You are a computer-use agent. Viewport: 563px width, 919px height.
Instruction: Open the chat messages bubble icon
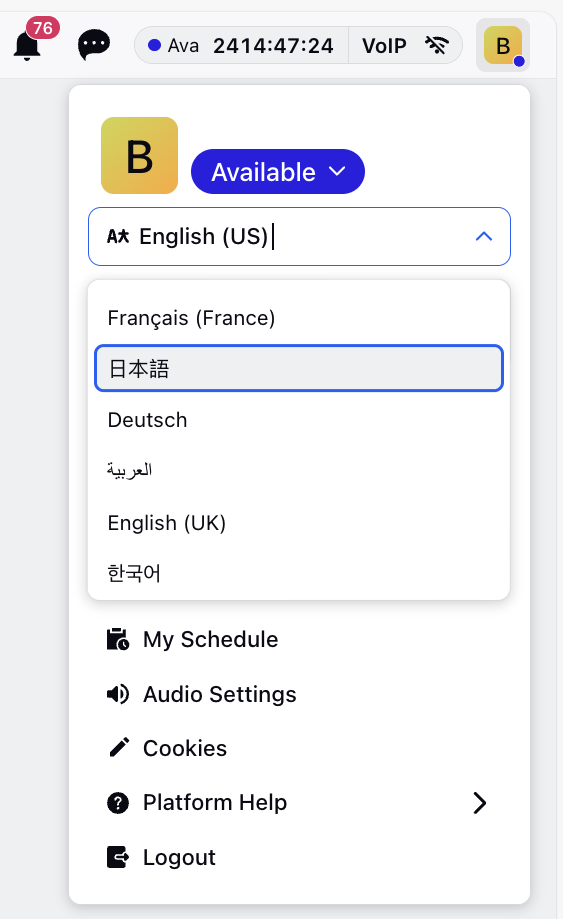(94, 45)
